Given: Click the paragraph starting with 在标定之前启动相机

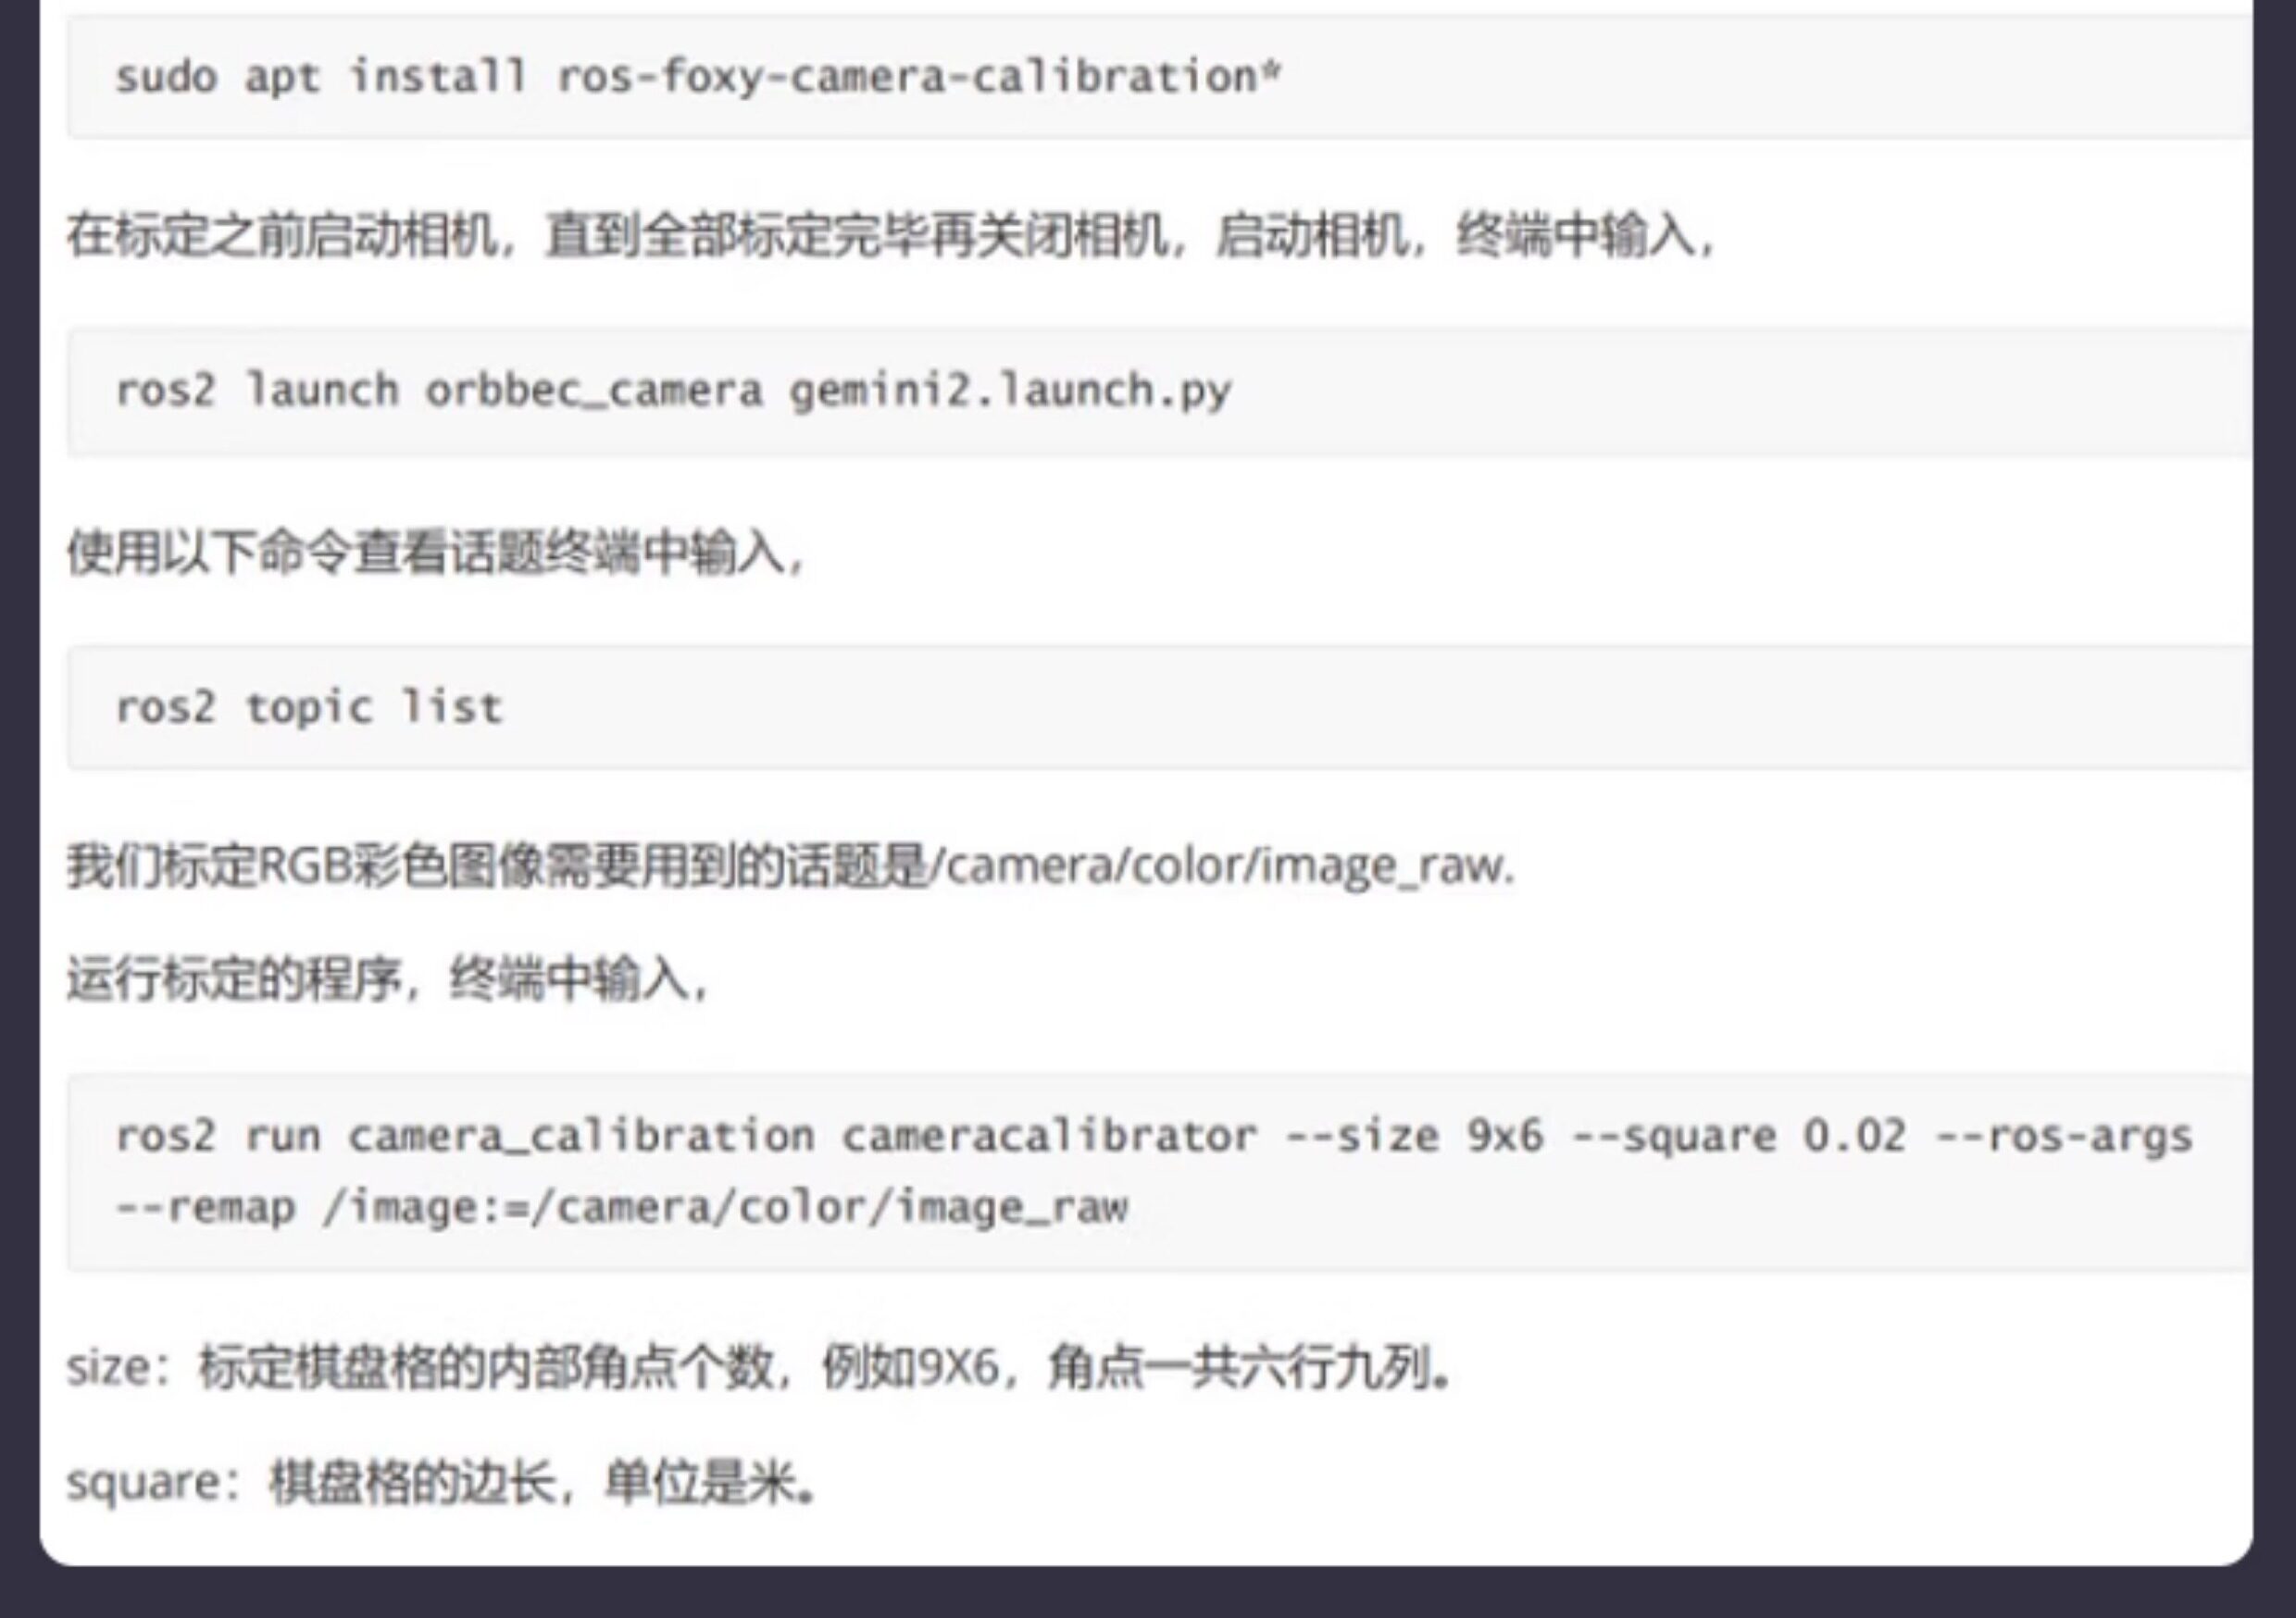Looking at the screenshot, I should pyautogui.click(x=890, y=237).
